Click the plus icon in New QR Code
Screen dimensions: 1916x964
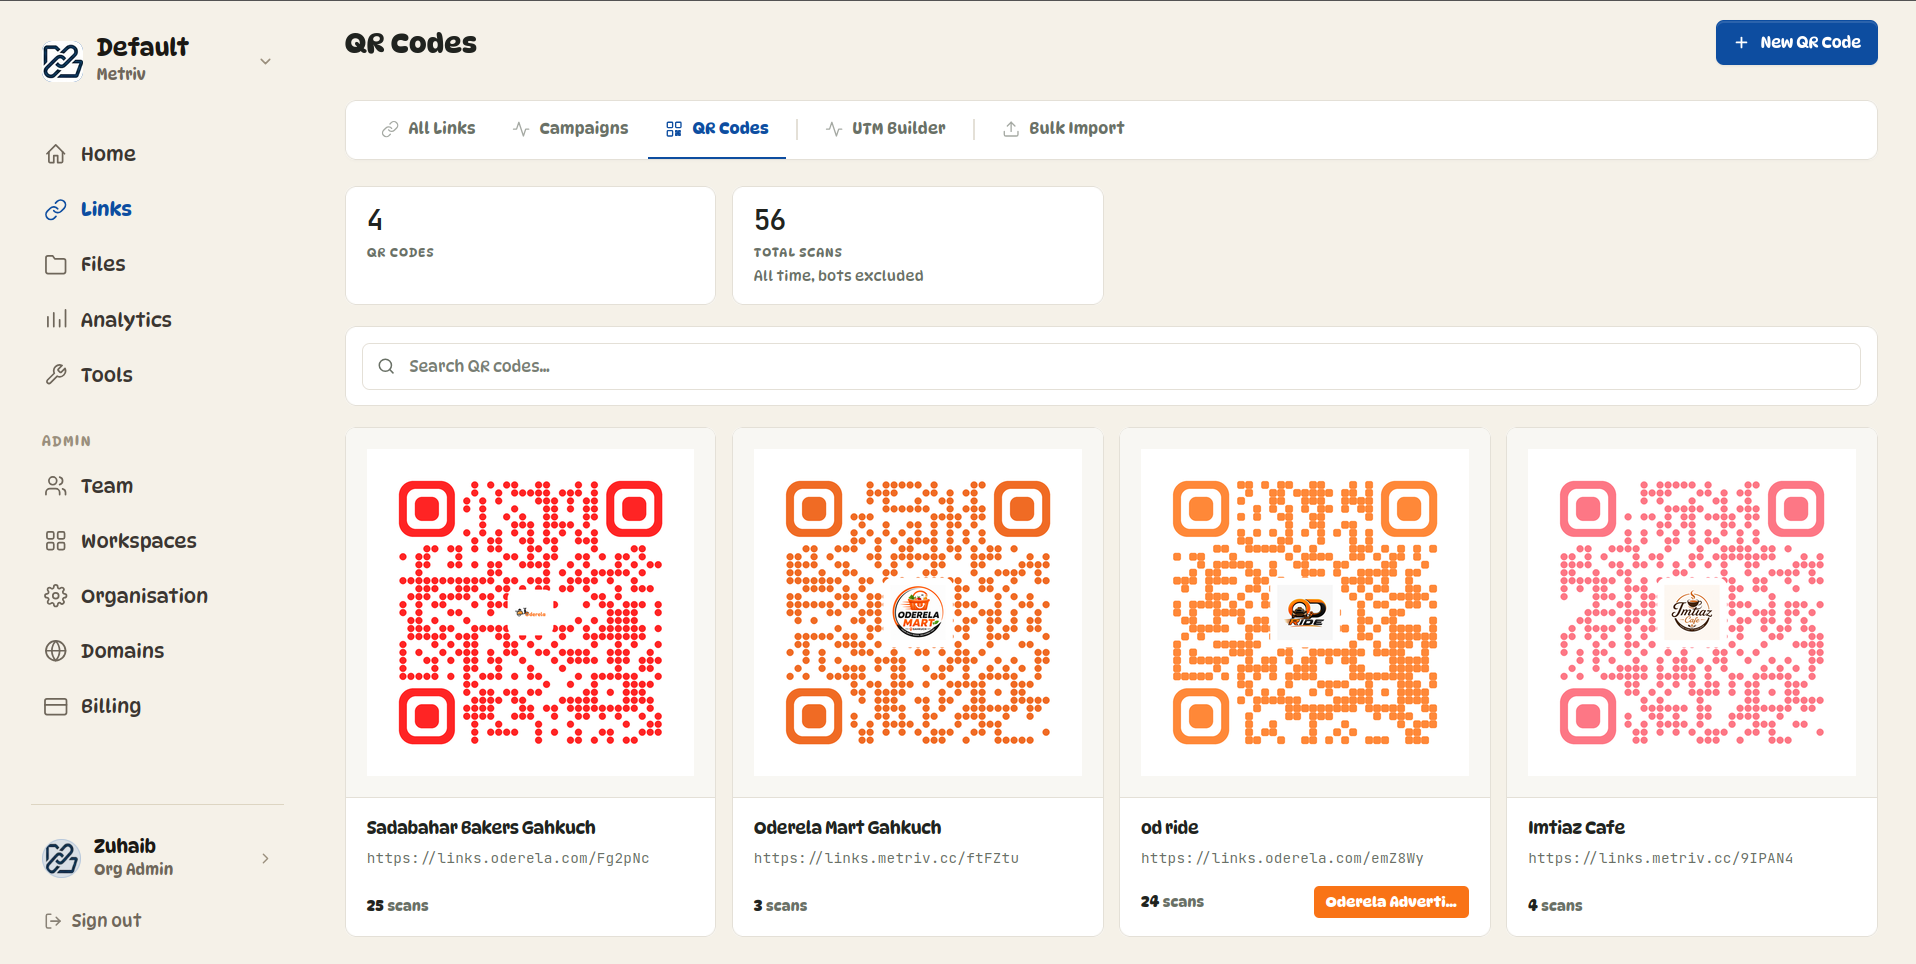(x=1741, y=42)
